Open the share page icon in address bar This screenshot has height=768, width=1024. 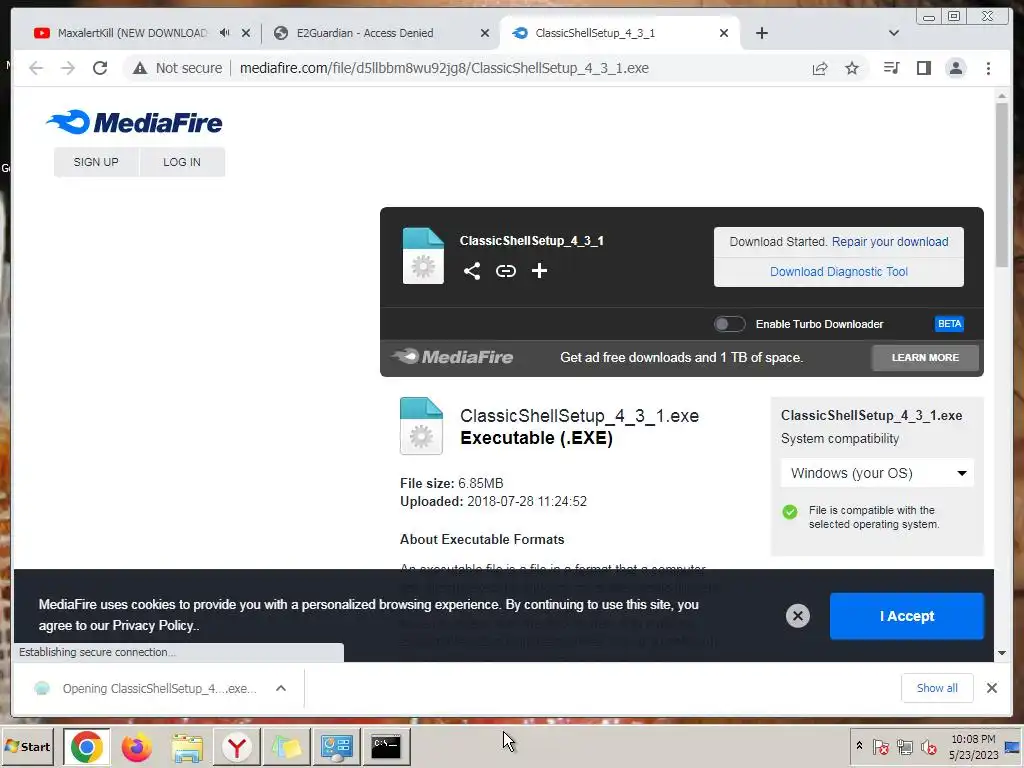[820, 68]
